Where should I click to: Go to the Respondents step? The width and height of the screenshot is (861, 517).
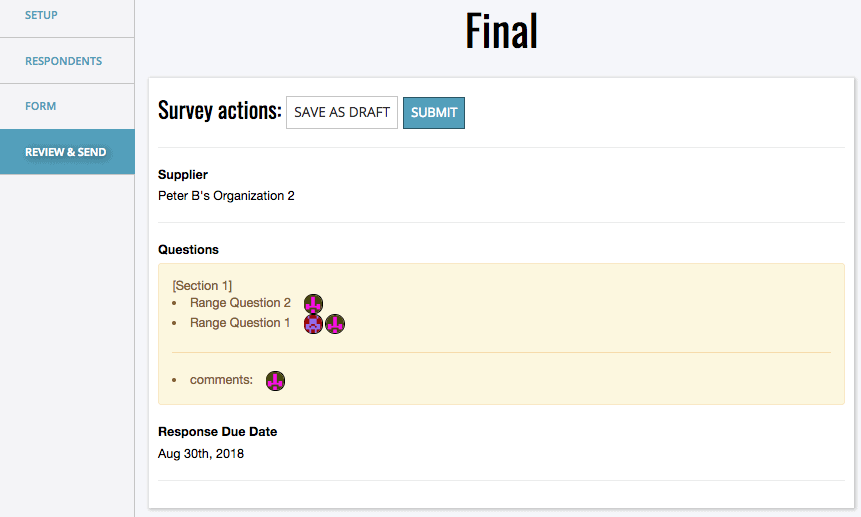click(x=63, y=61)
